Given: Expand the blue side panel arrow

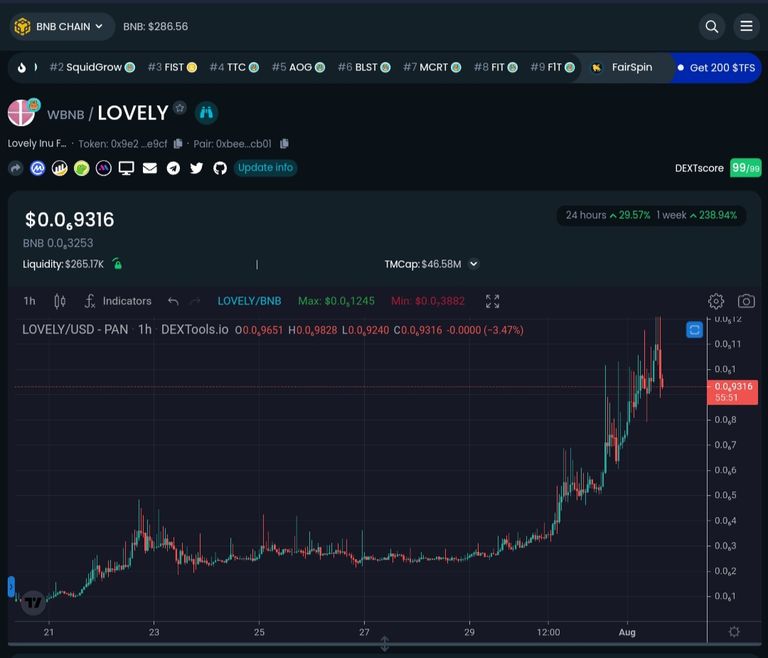Looking at the screenshot, I should click(11, 586).
